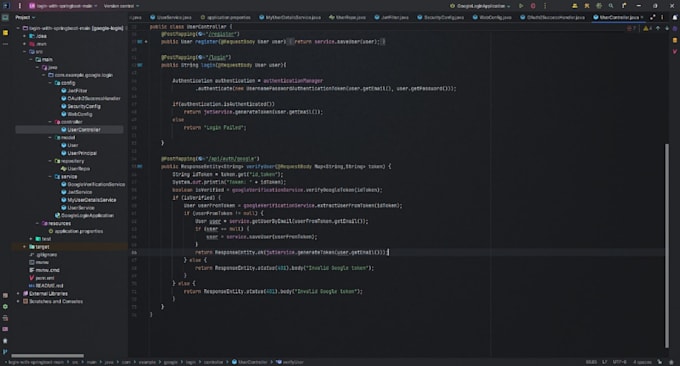This screenshot has width=680, height=366.
Task: Click the gutter endpoint icon beside login method
Action: tap(140, 65)
